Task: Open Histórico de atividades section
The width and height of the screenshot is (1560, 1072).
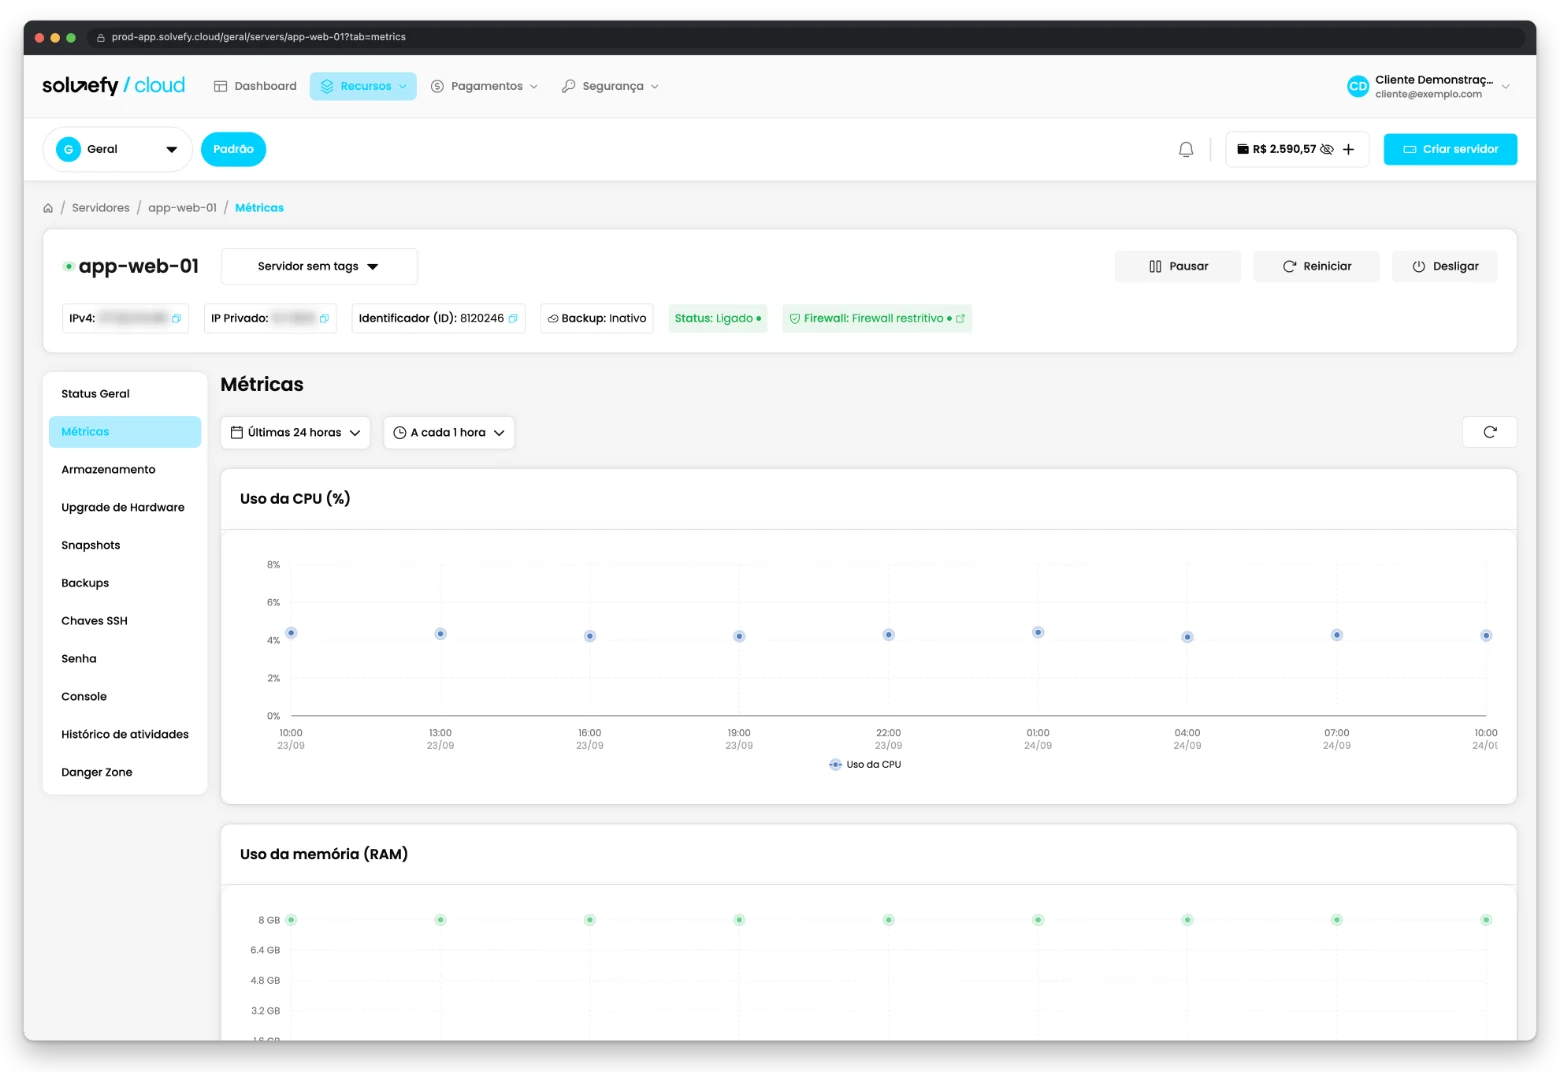Action: (x=125, y=735)
